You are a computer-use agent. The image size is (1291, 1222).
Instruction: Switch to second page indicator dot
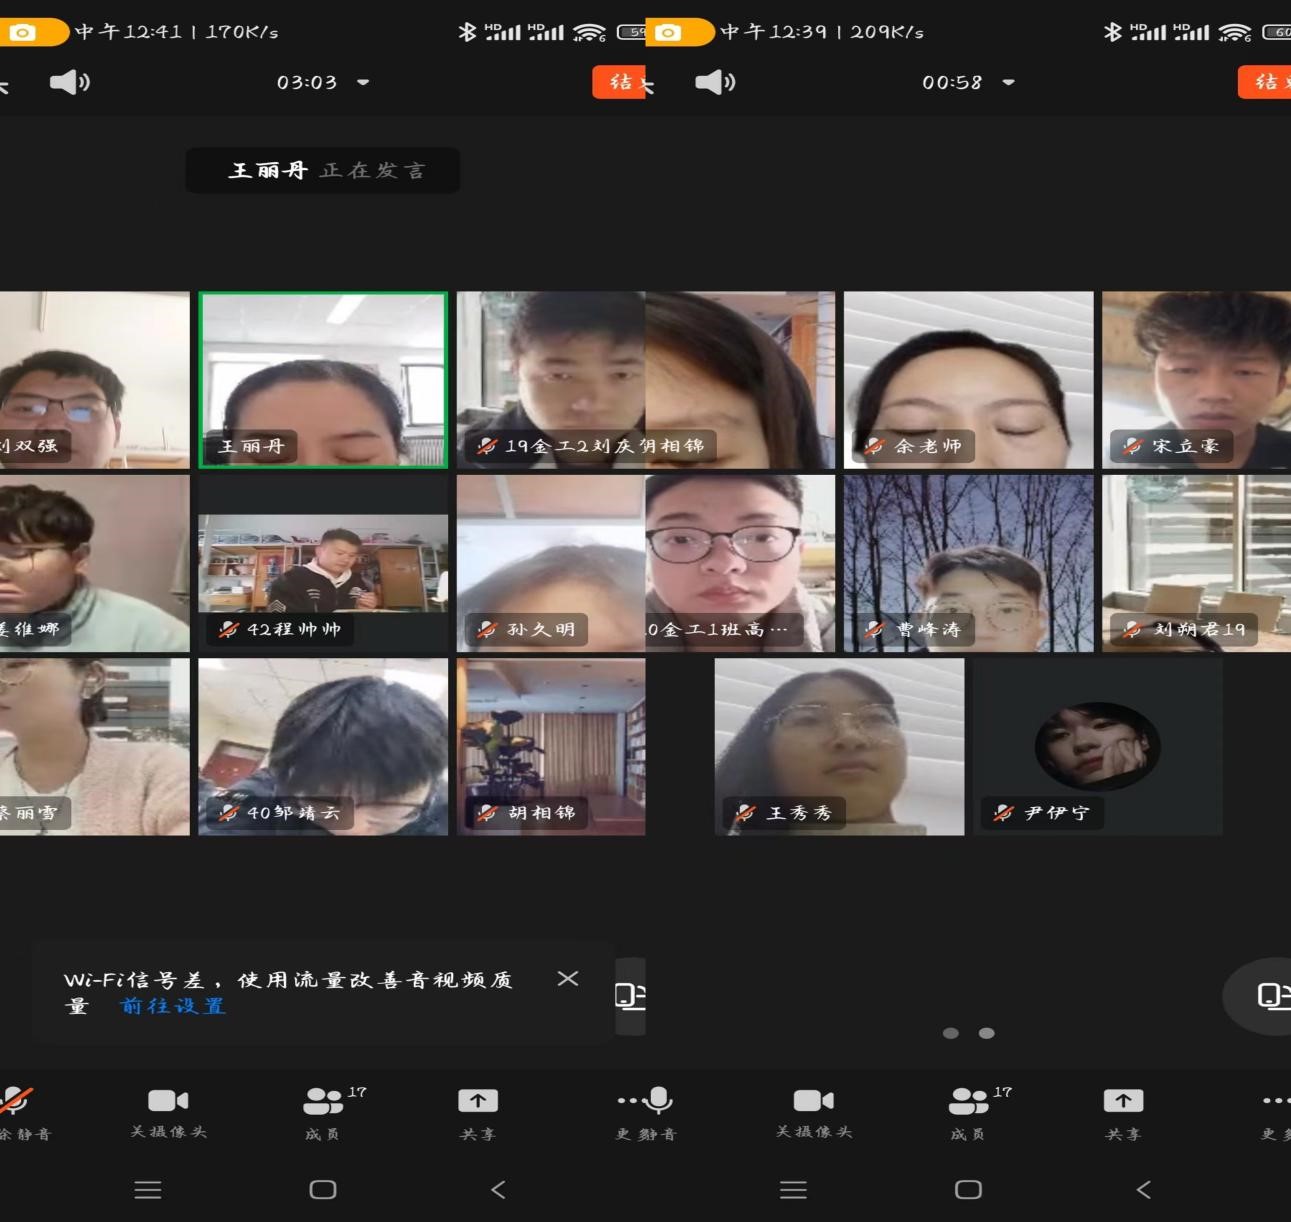987,1033
